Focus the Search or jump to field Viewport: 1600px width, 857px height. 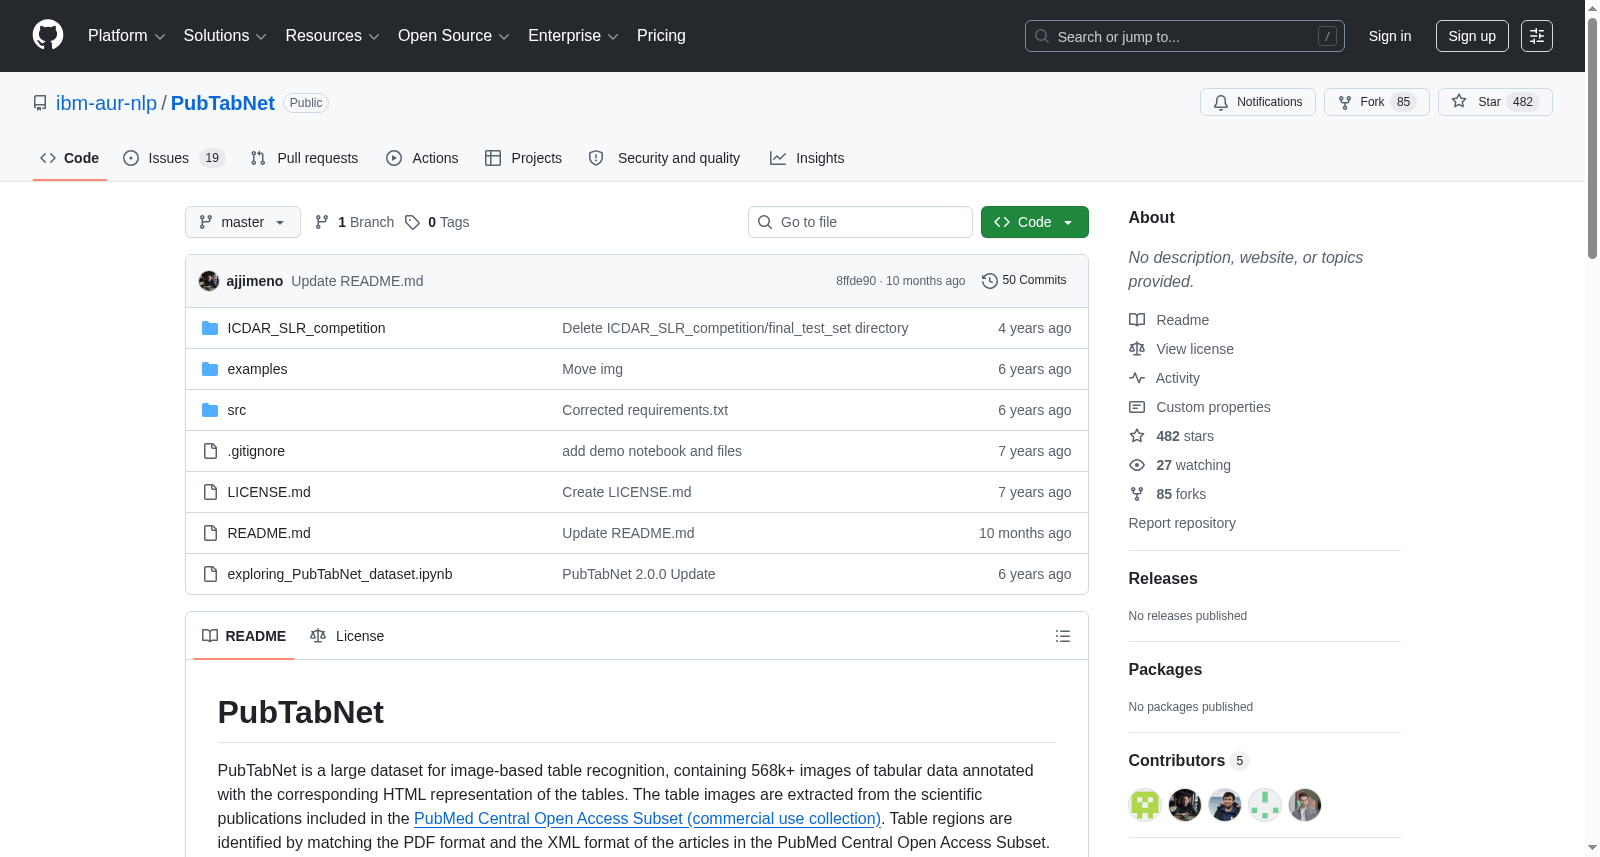[x=1185, y=36]
